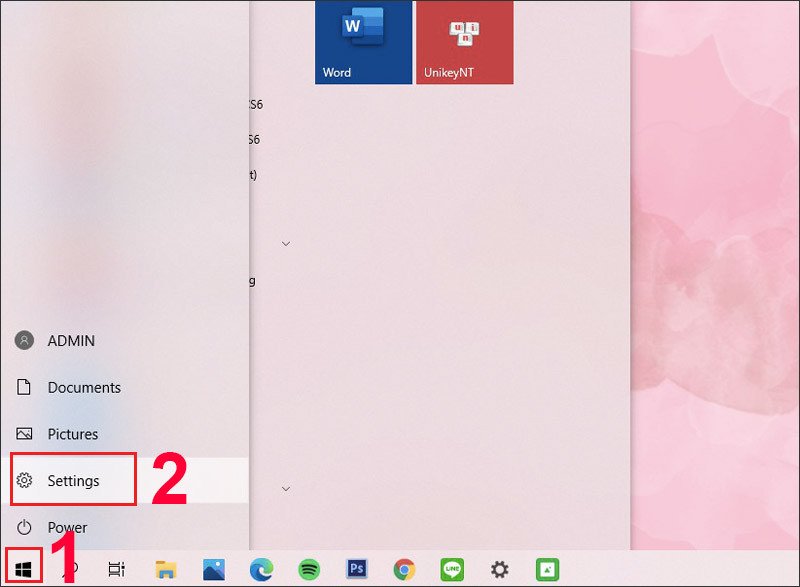Screen dimensions: 800x587
Task: Open Task View from the taskbar
Action: point(117,570)
